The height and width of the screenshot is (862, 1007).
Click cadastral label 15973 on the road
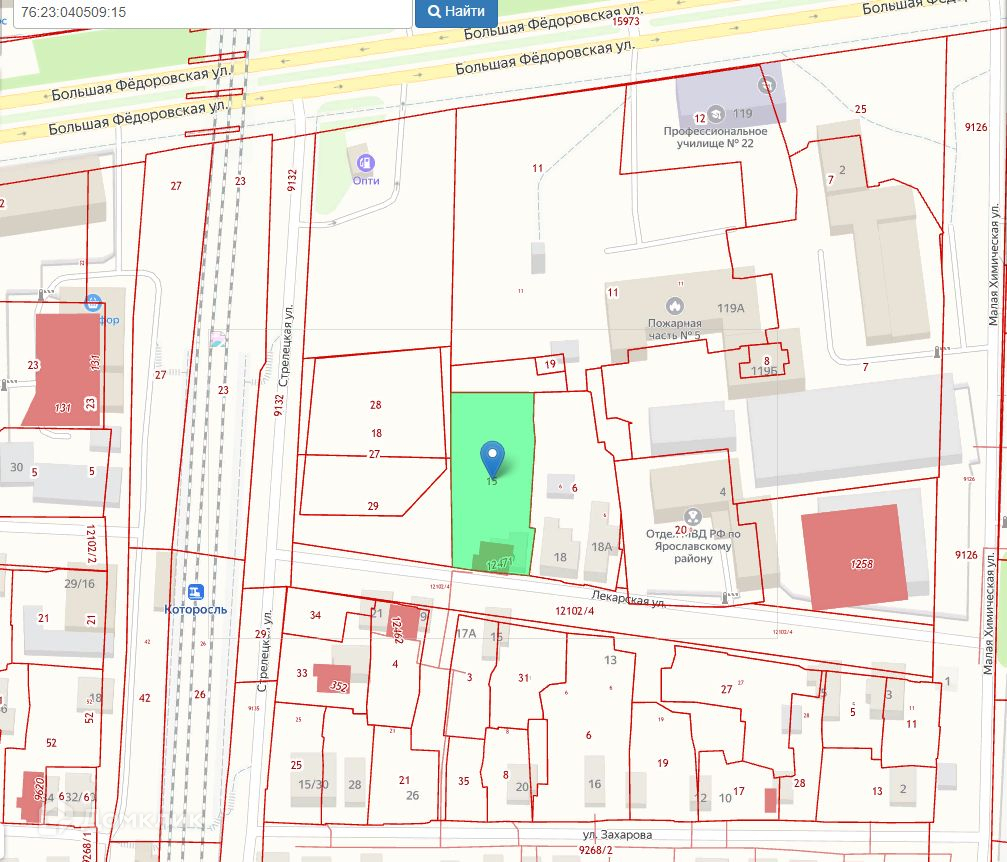point(626,21)
